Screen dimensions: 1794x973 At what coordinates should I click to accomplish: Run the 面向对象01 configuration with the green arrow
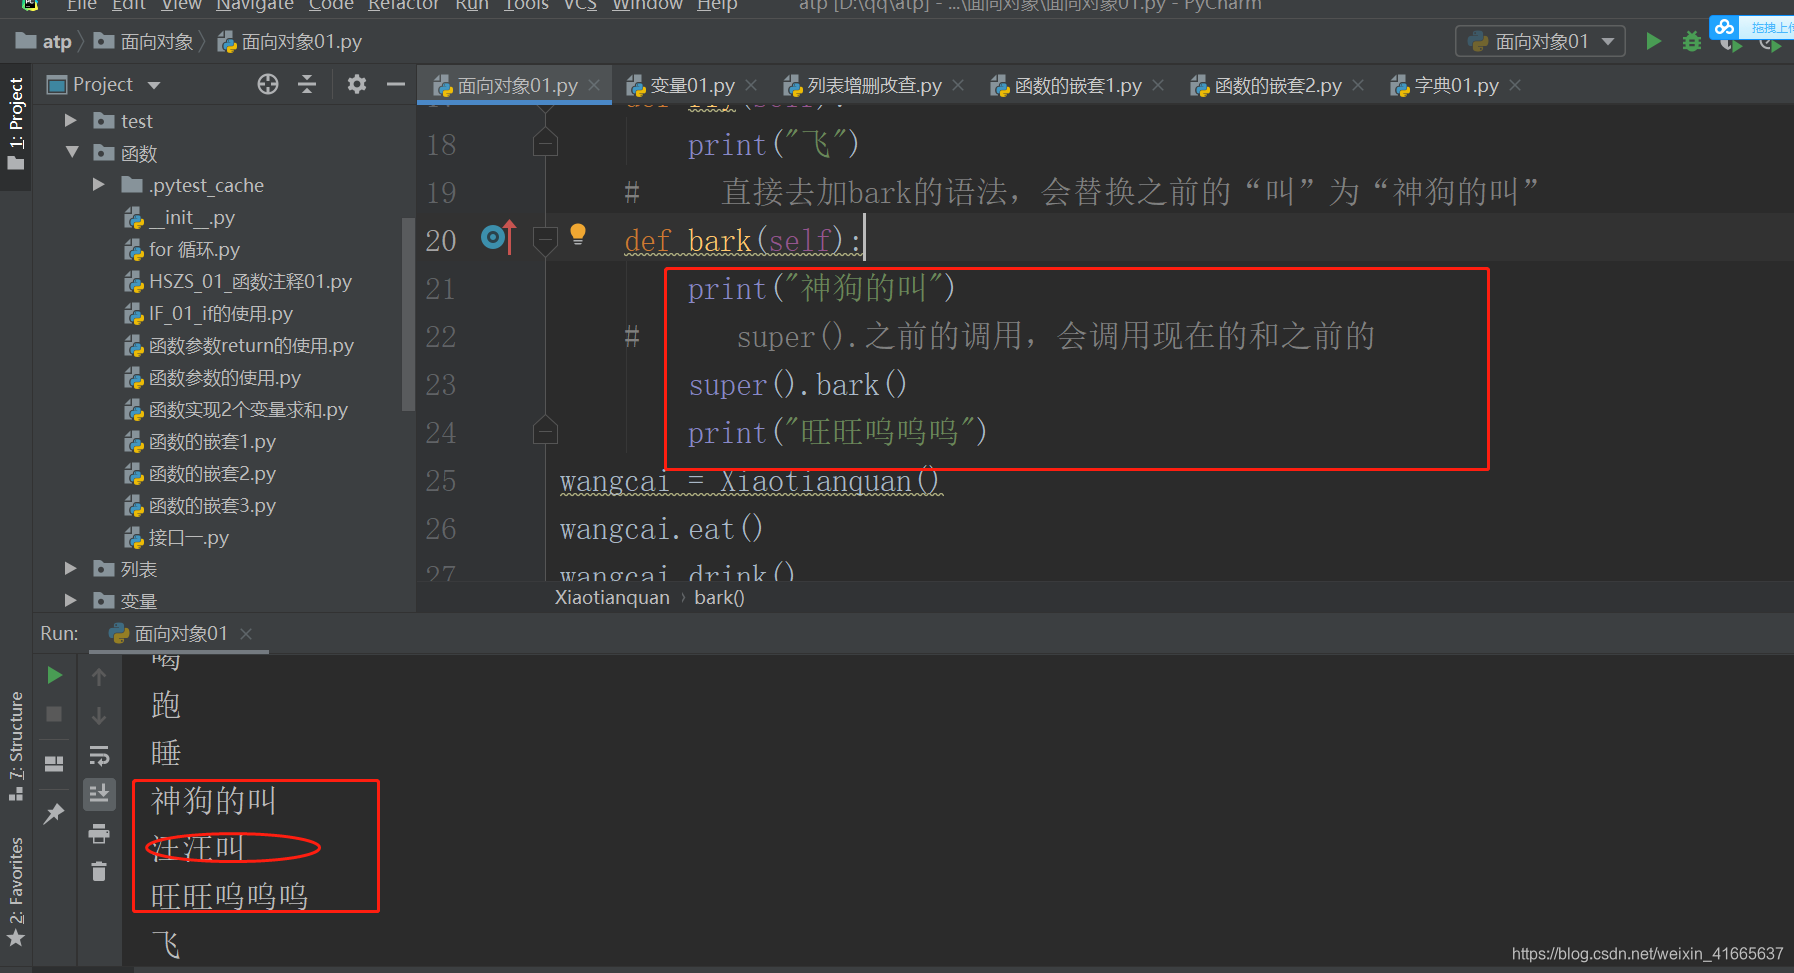[1653, 41]
